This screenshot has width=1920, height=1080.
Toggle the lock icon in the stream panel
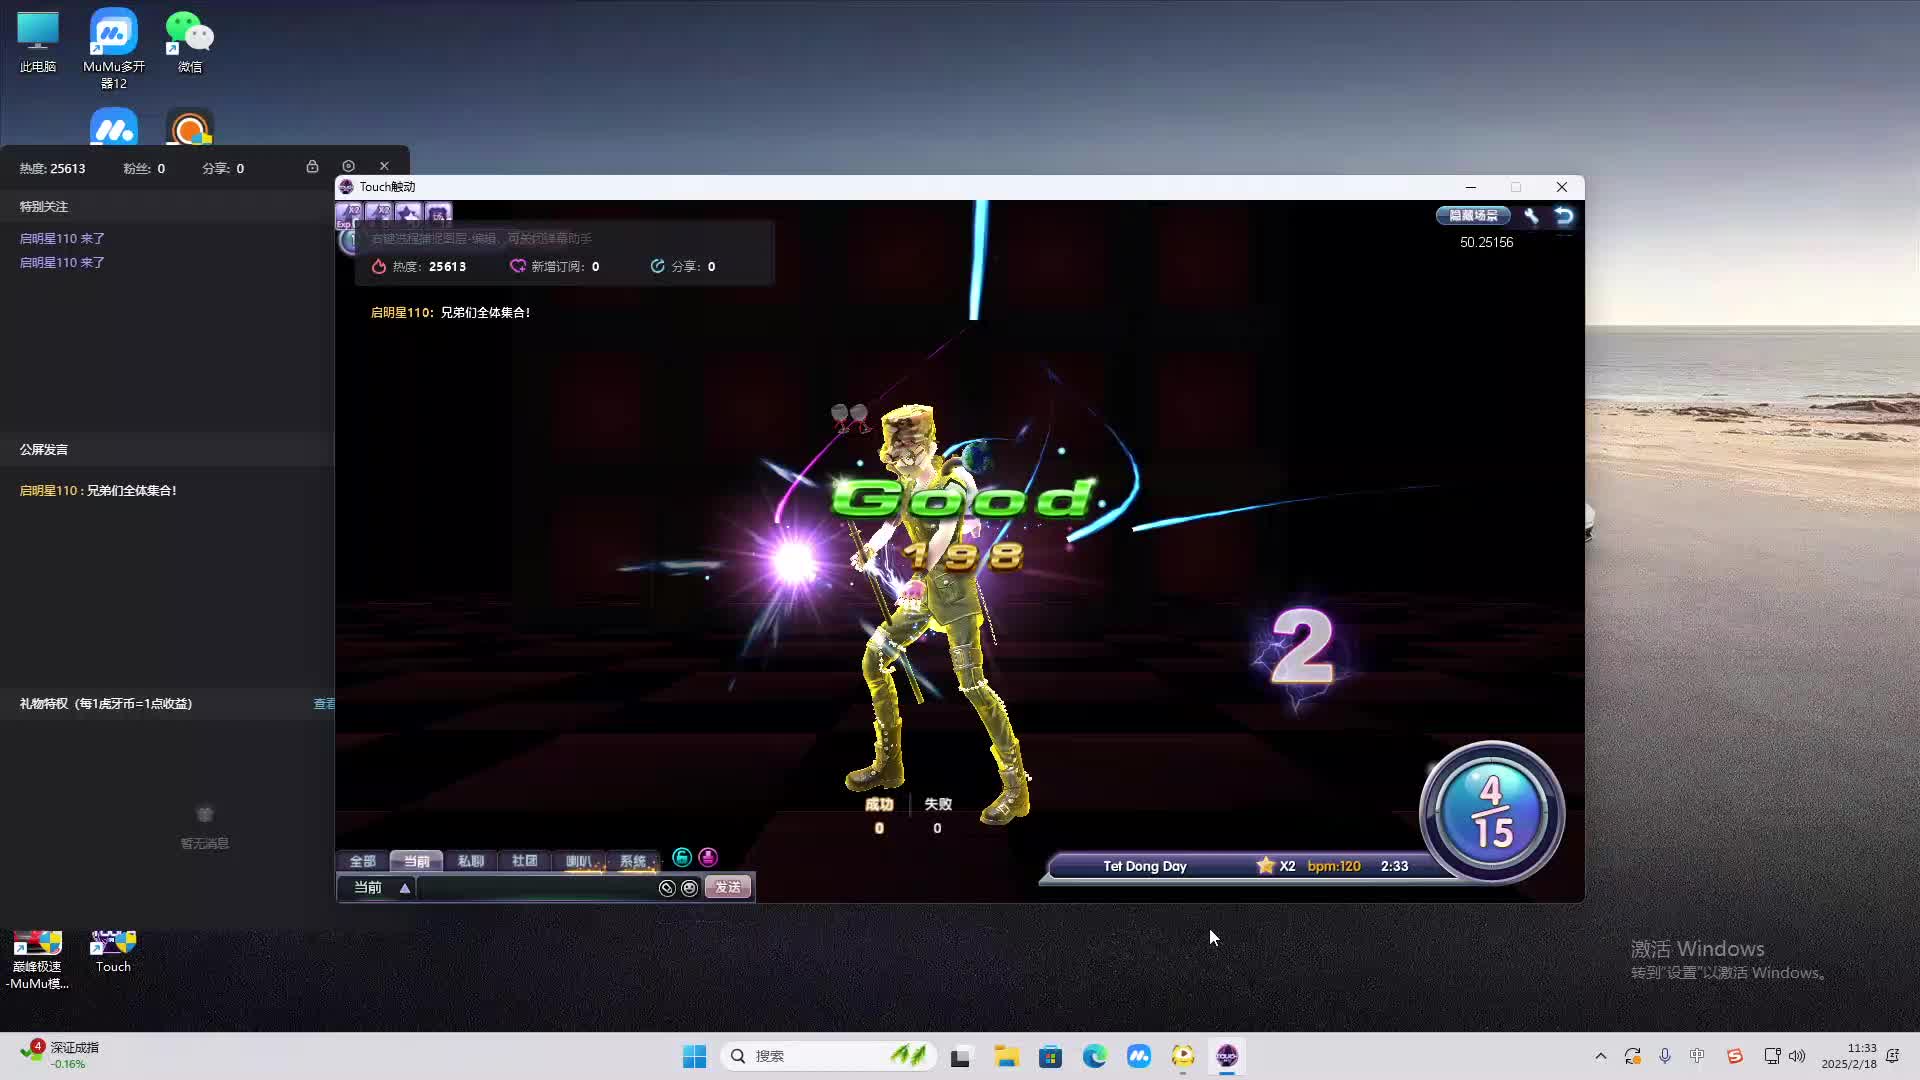(312, 166)
